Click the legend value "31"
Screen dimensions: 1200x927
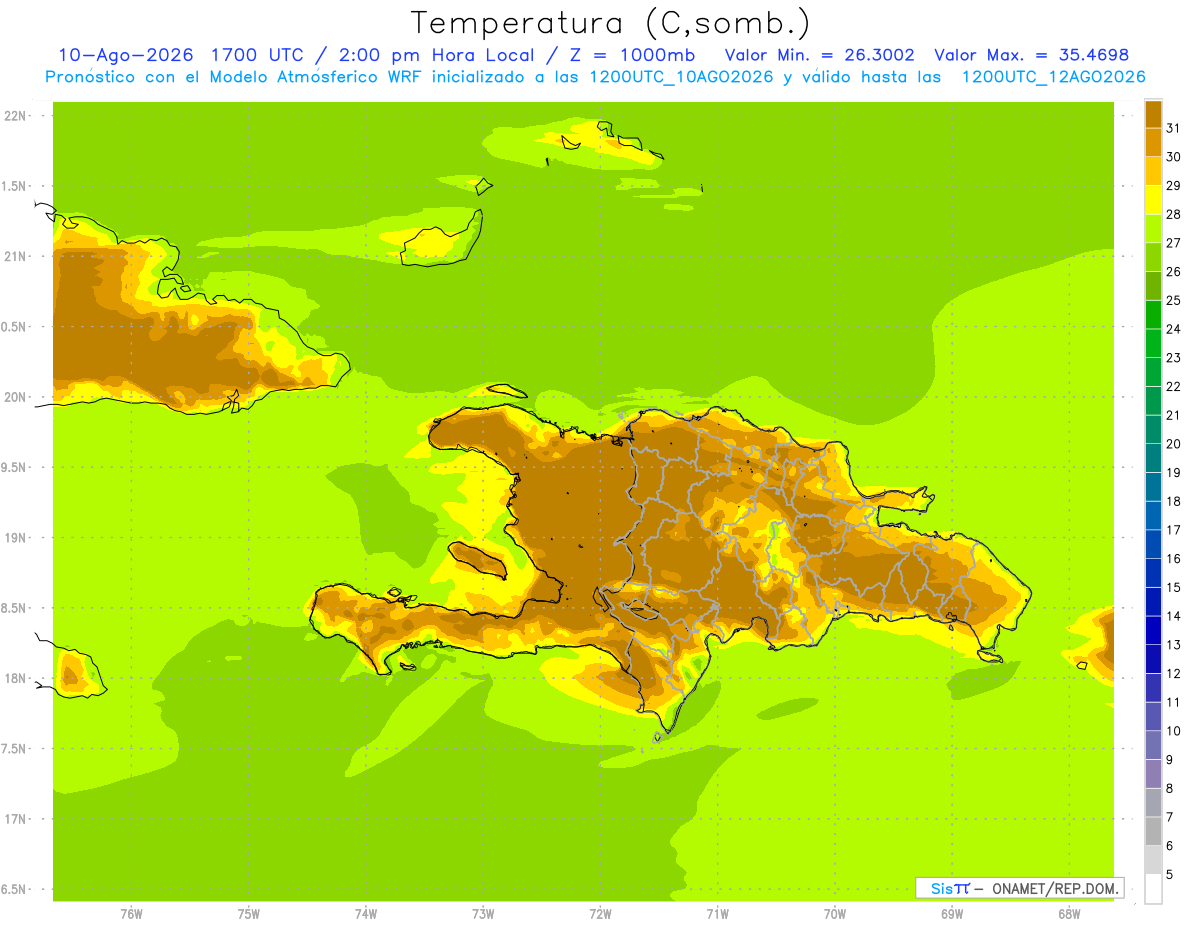point(1173,128)
